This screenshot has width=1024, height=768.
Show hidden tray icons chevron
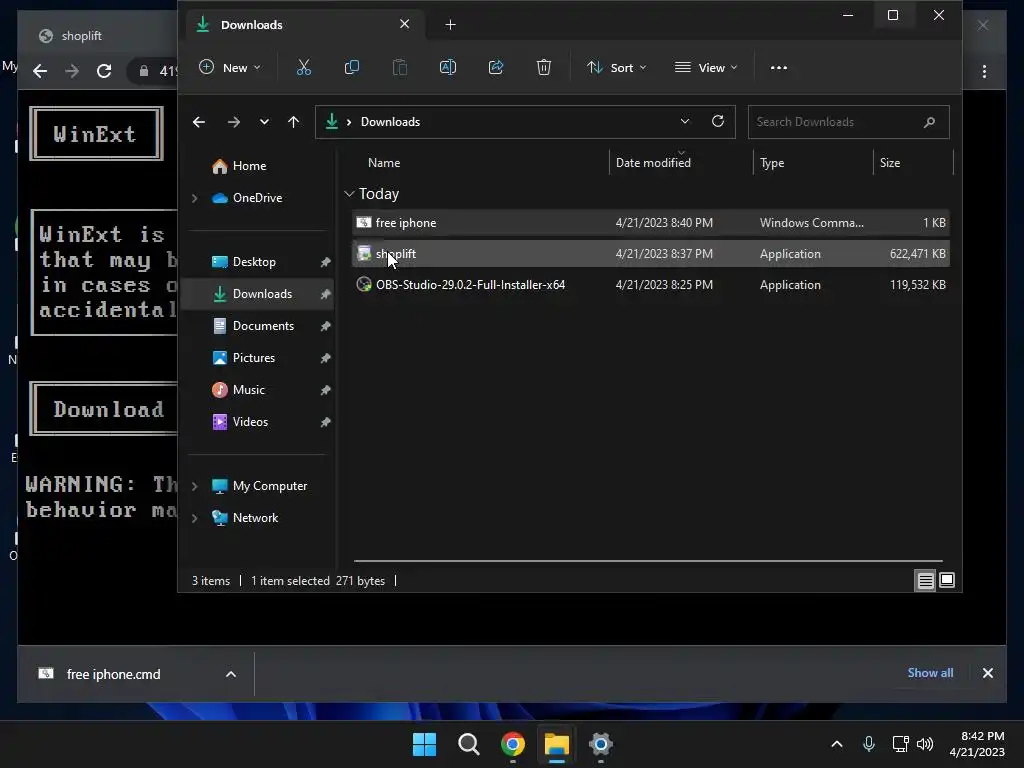(837, 744)
